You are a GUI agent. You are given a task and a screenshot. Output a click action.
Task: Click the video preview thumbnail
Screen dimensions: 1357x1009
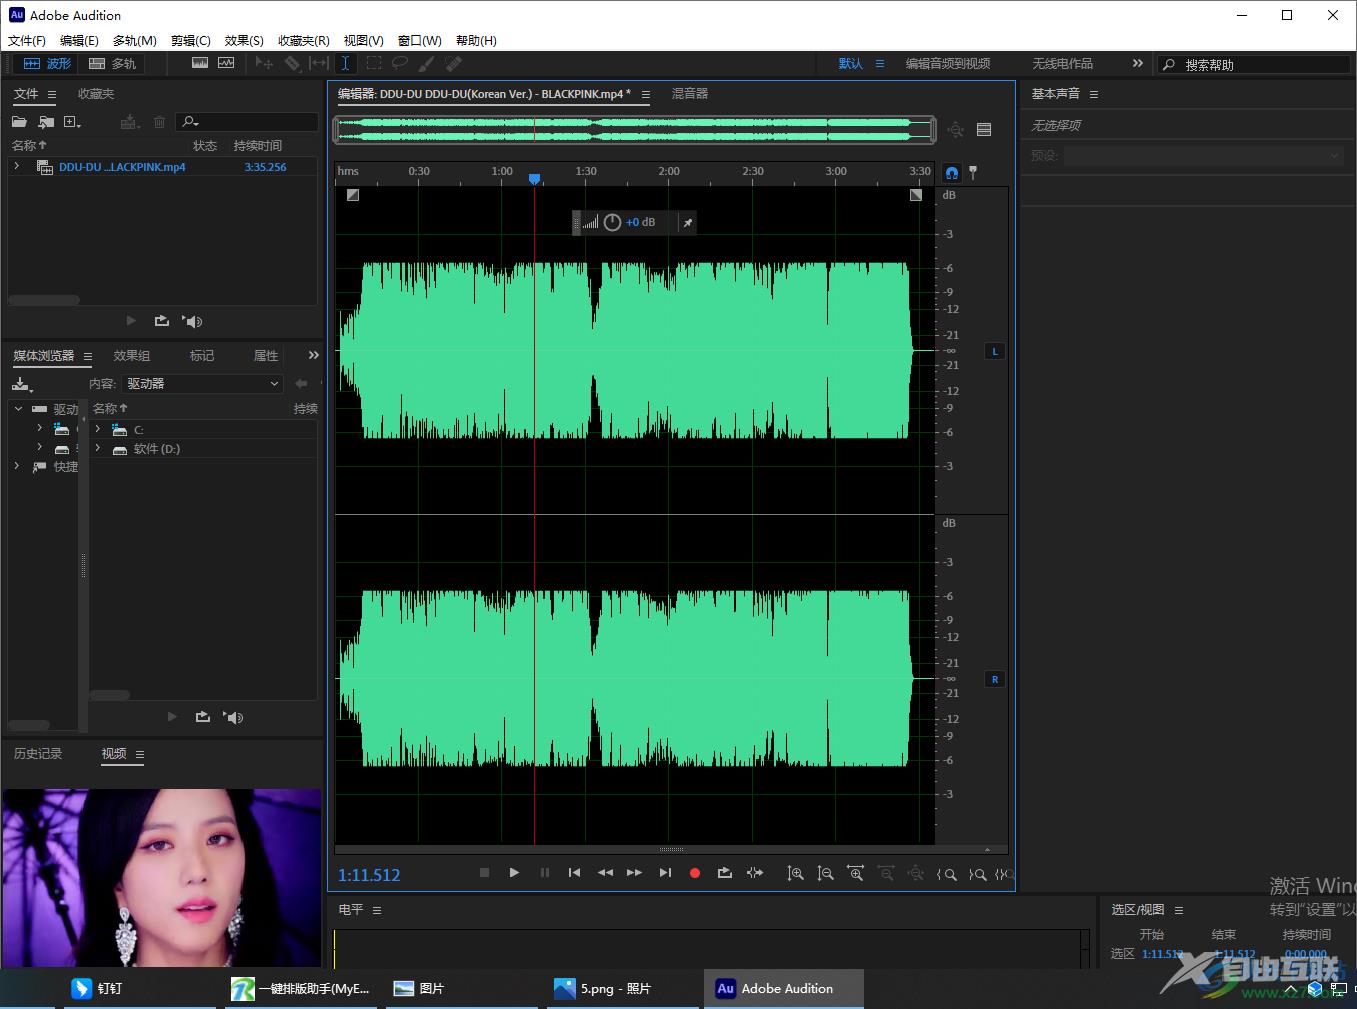point(162,878)
